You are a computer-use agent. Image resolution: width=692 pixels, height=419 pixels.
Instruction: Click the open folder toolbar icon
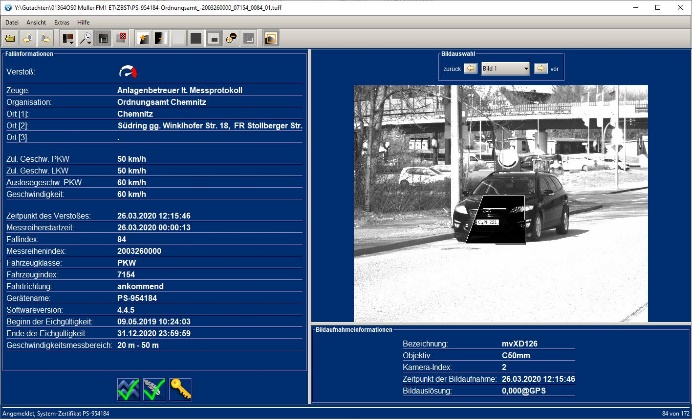(x=10, y=38)
